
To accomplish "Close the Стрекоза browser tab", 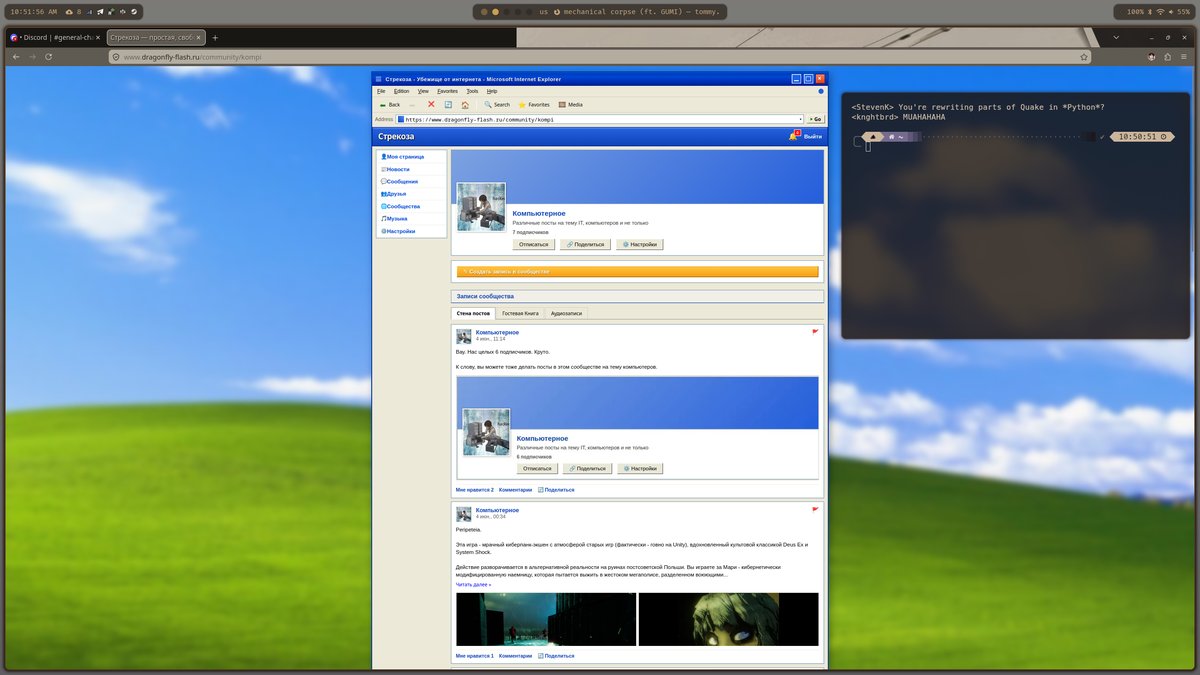I will [x=198, y=37].
